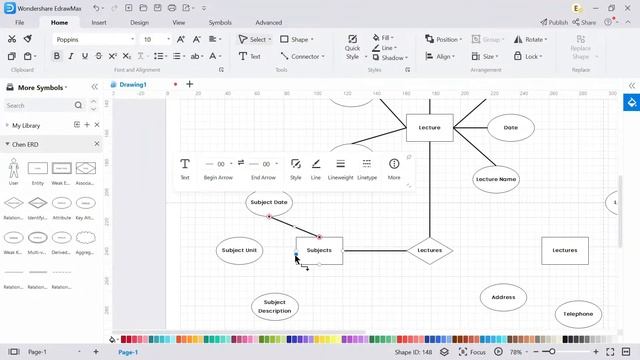640x360 pixels.
Task: Select the Format Painter icon
Action: (28, 39)
